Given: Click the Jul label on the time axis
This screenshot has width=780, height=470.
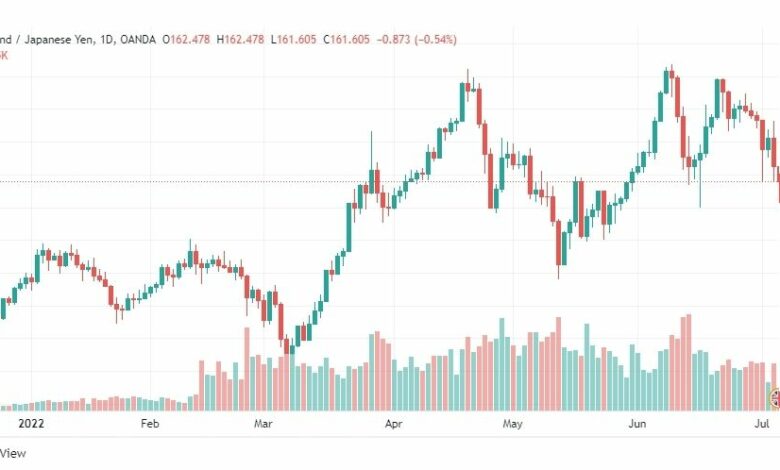Looking at the screenshot, I should click(x=762, y=424).
